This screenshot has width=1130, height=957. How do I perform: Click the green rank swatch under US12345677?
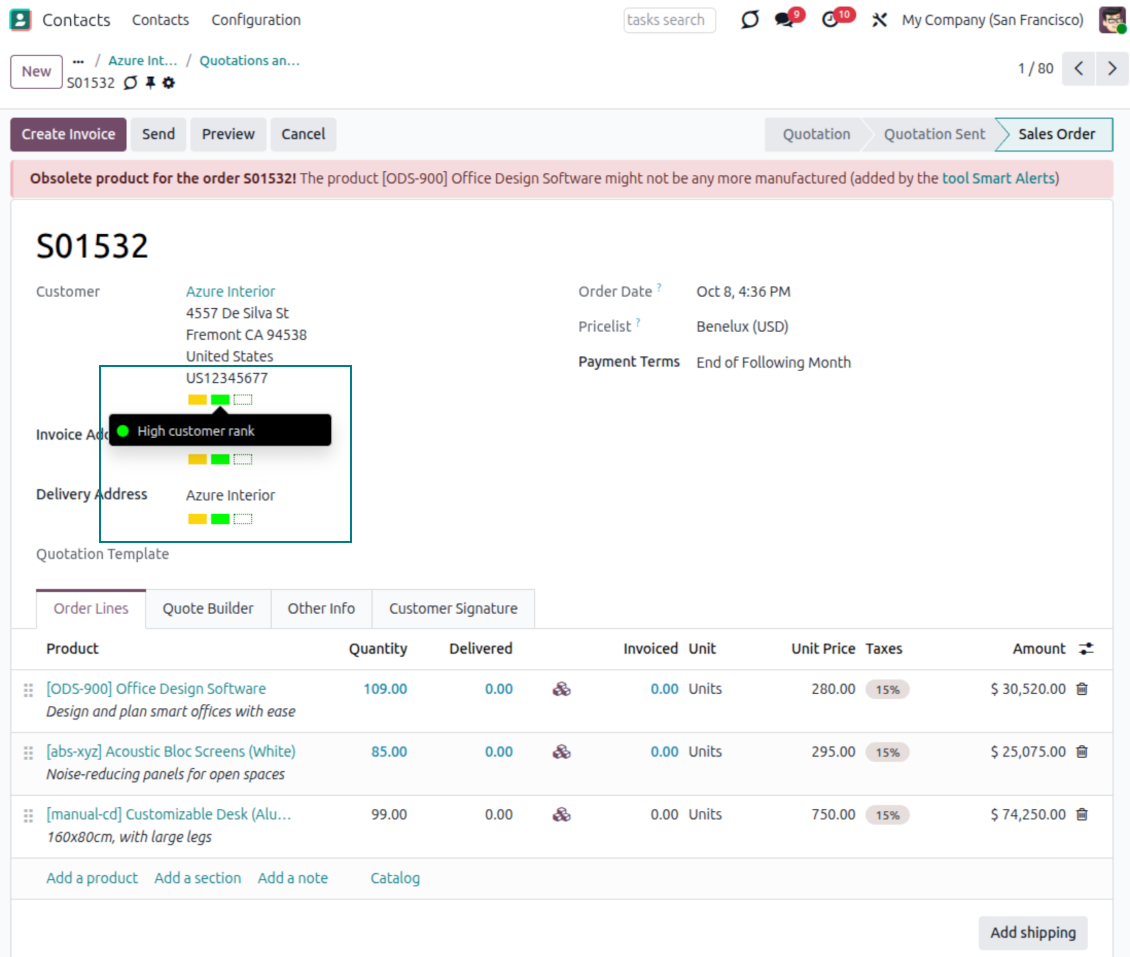(220, 400)
